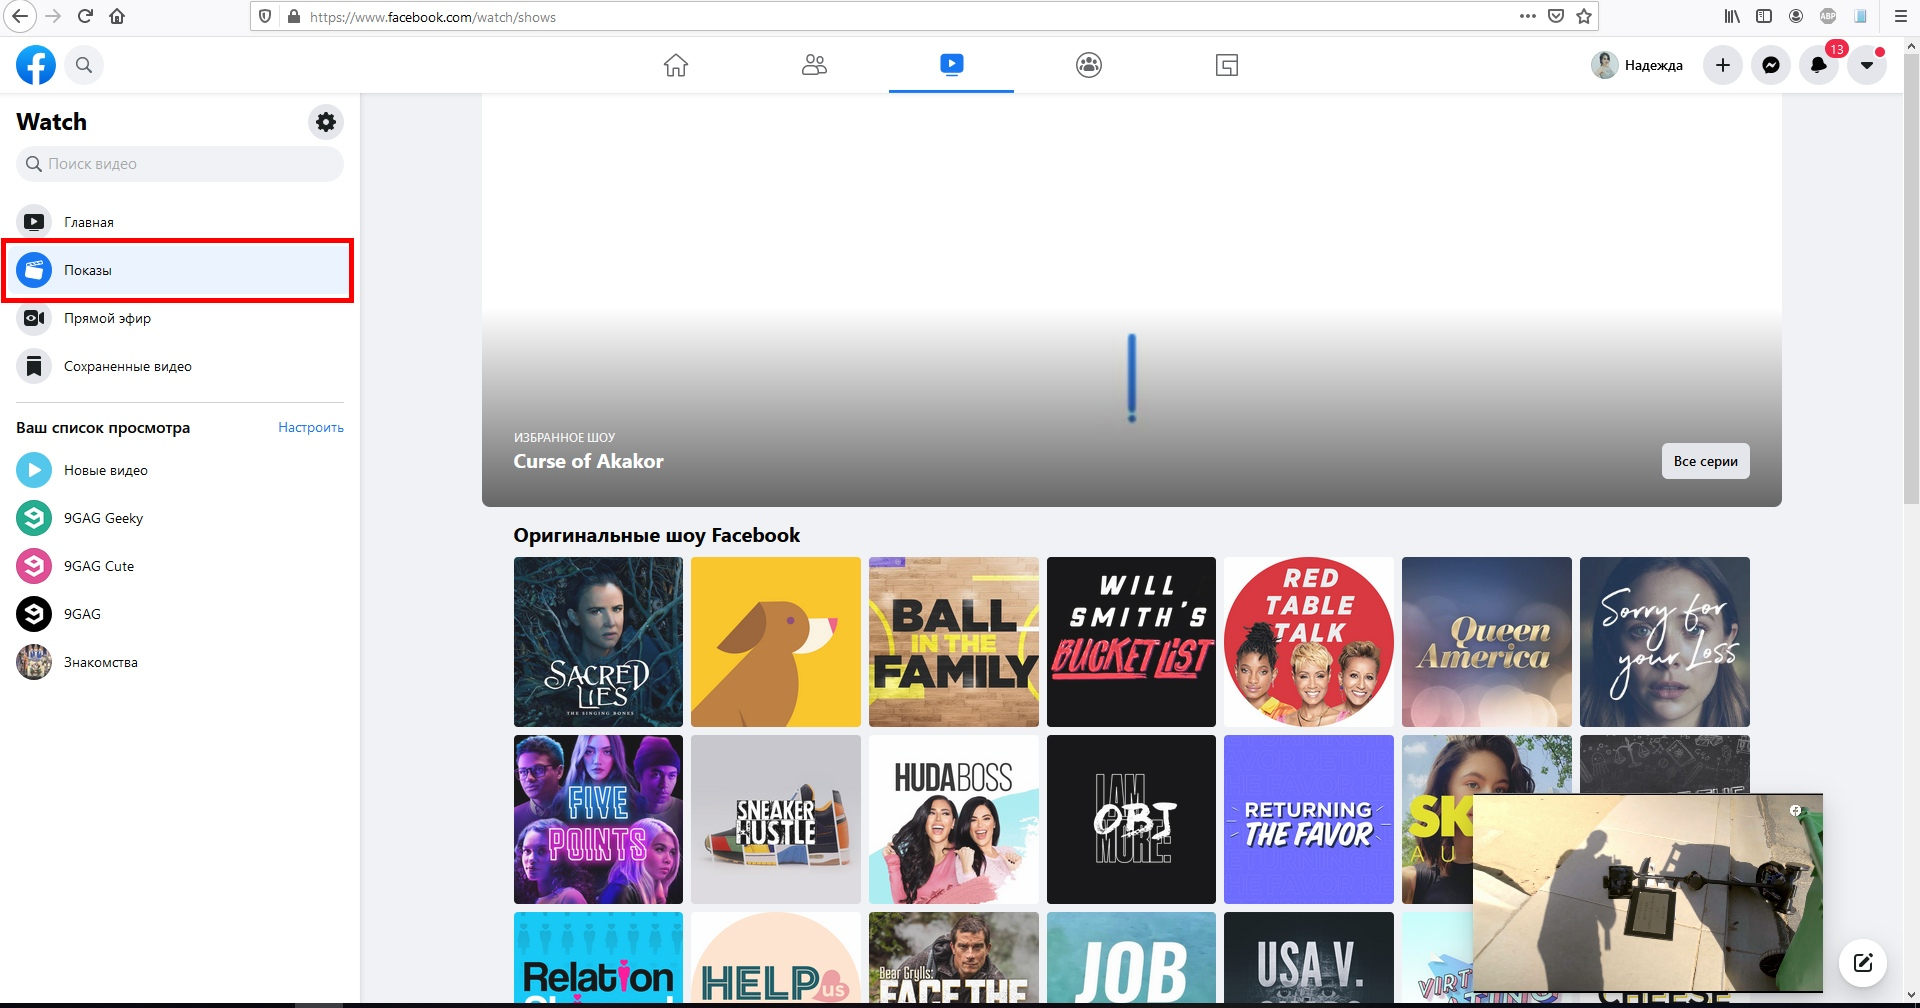Click the Поиск видео search field
Viewport: 1920px width, 1008px height.
click(180, 164)
